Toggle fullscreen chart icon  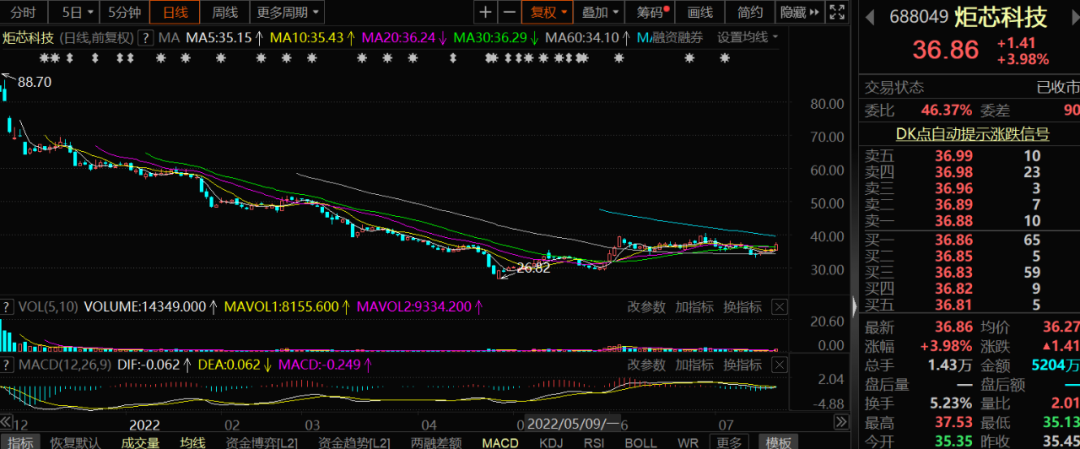pyautogui.click(x=837, y=12)
